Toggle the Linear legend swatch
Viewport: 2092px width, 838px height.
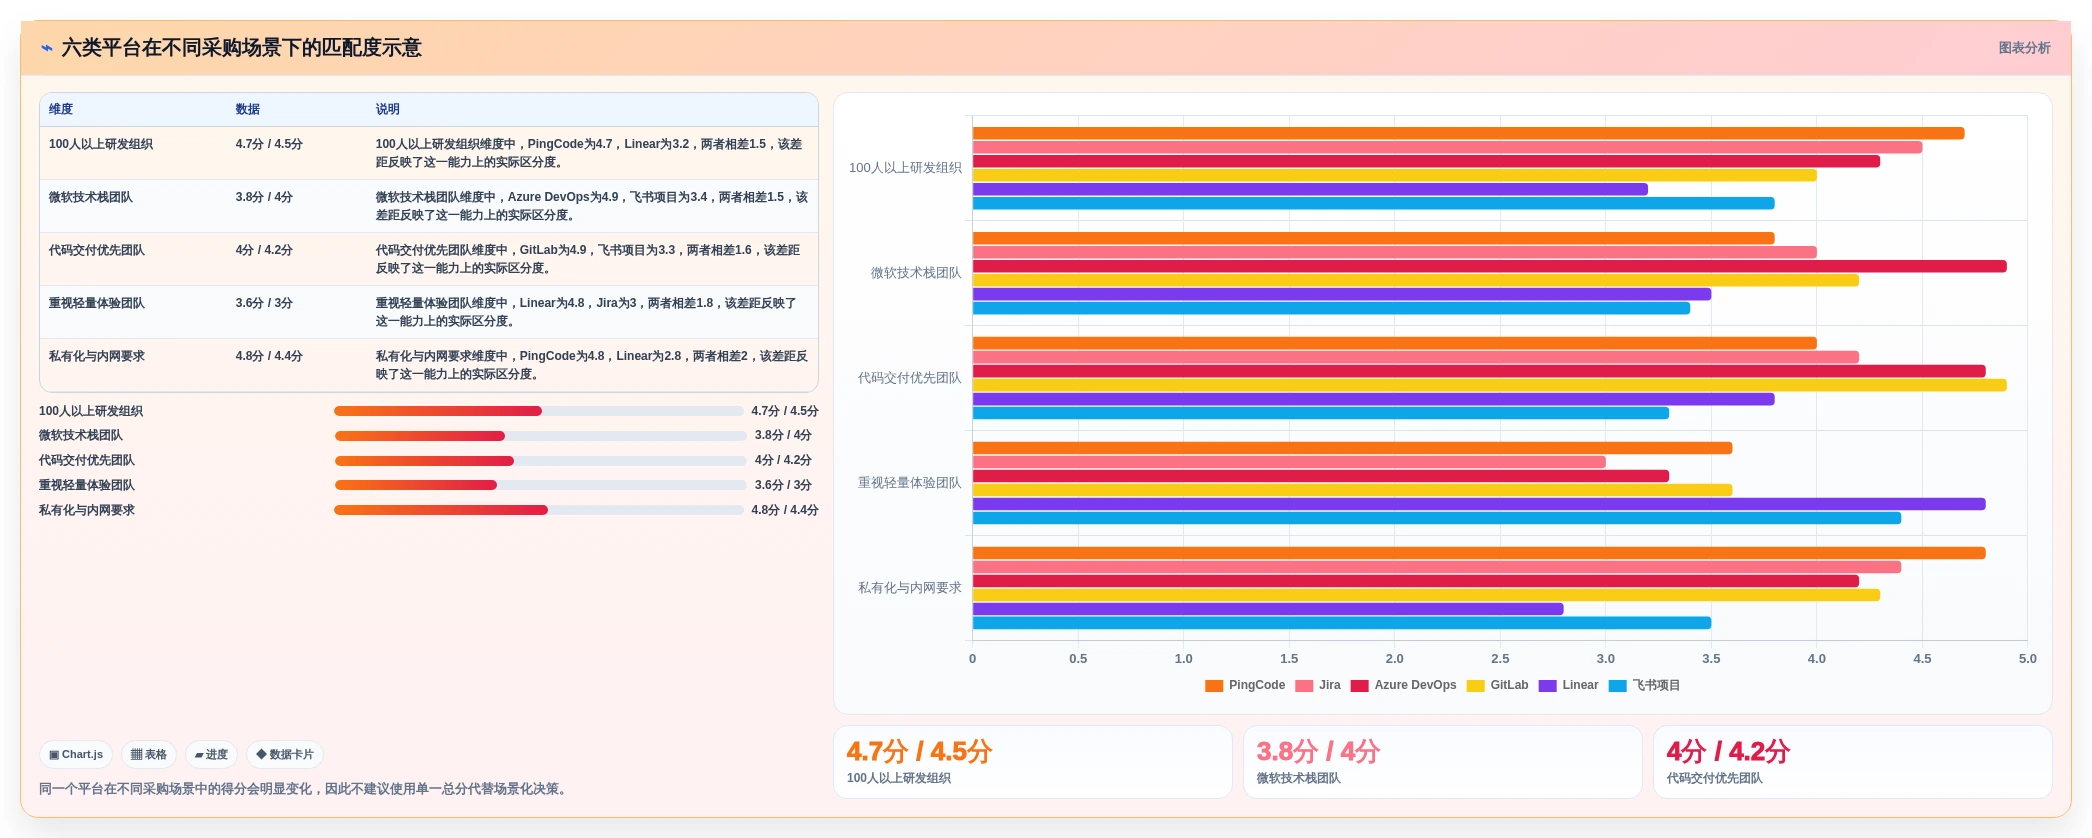pos(1547,686)
